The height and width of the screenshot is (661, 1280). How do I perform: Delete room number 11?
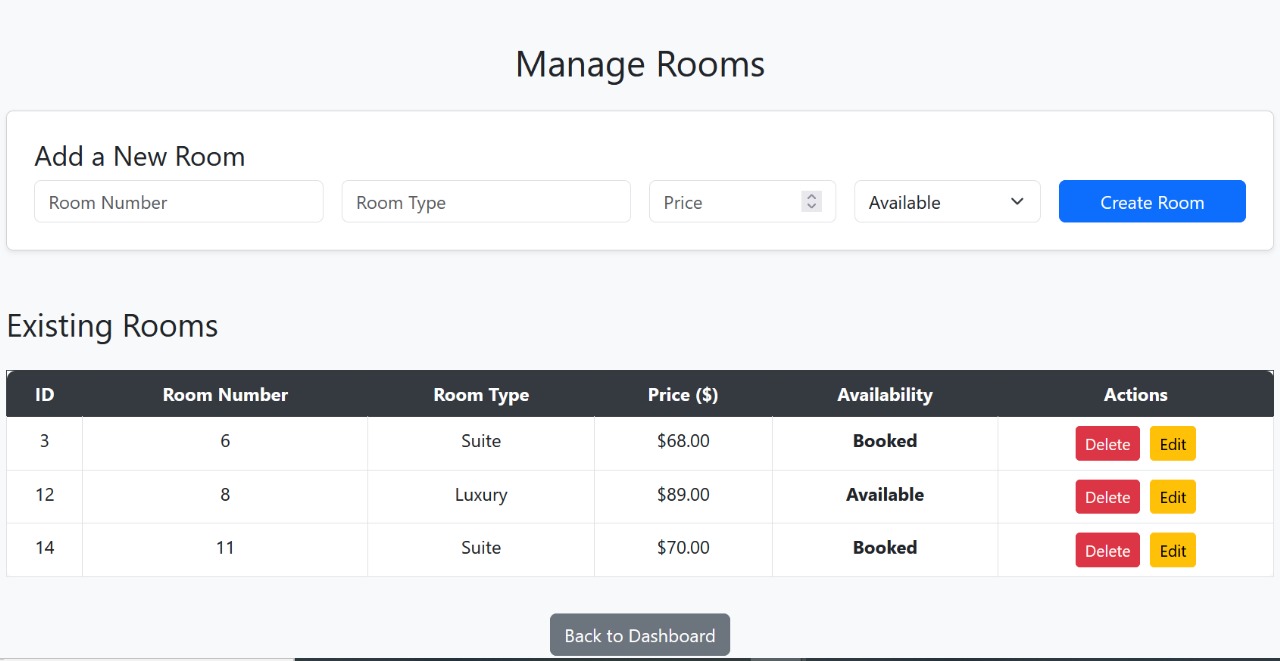[1107, 550]
